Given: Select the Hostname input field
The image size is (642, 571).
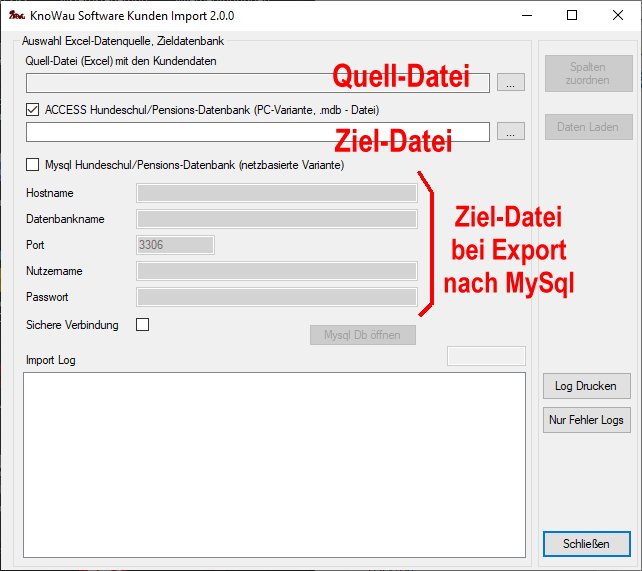Looking at the screenshot, I should click(x=276, y=193).
